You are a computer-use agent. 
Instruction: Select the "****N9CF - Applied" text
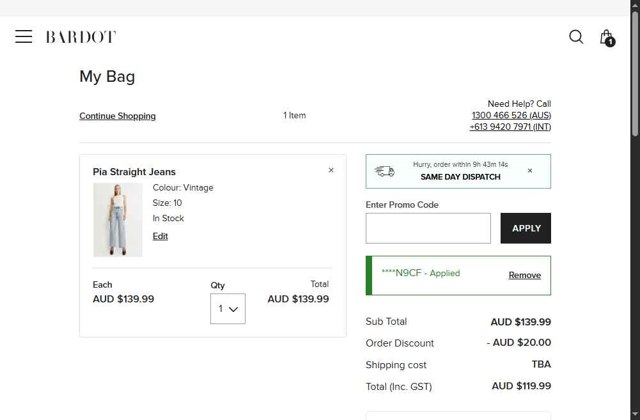coord(420,273)
